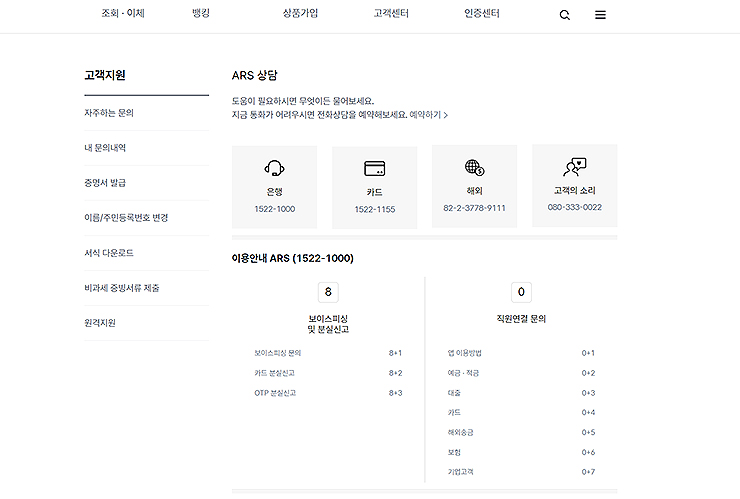
Task: Open the 조회·이체 menu
Action: coord(123,13)
